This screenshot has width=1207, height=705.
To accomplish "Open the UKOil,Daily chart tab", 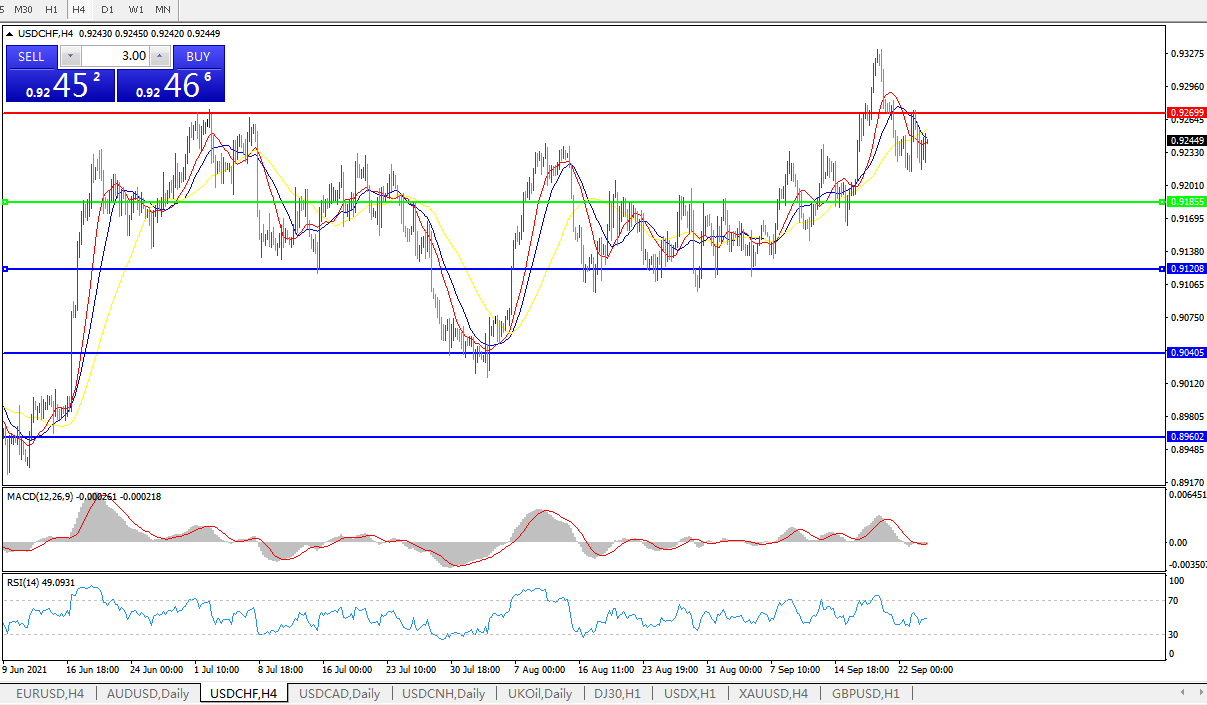I will pyautogui.click(x=540, y=693).
